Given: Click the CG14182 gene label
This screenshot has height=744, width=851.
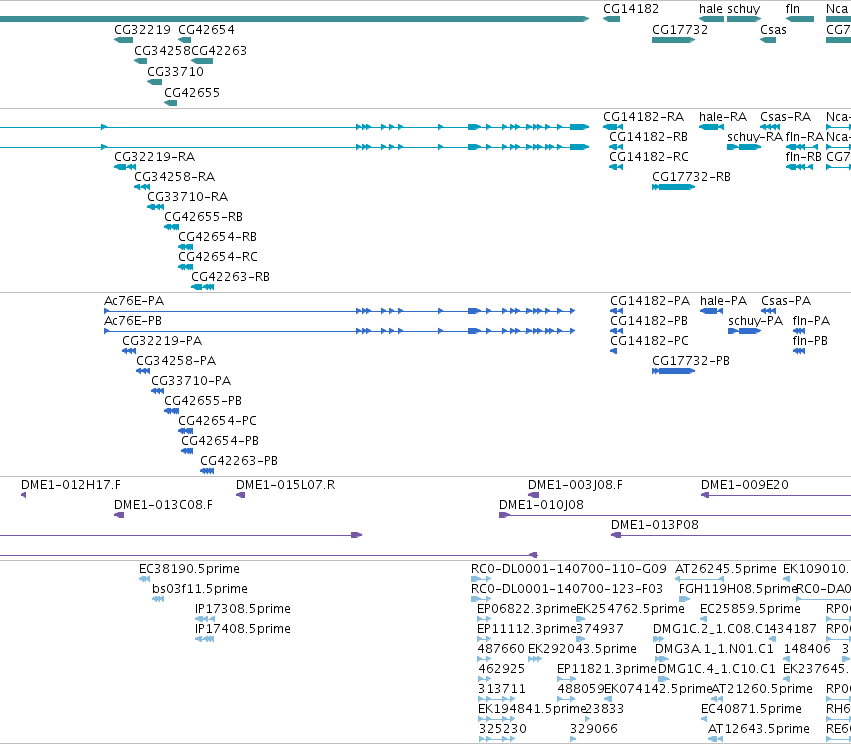Looking at the screenshot, I should click(x=631, y=9).
